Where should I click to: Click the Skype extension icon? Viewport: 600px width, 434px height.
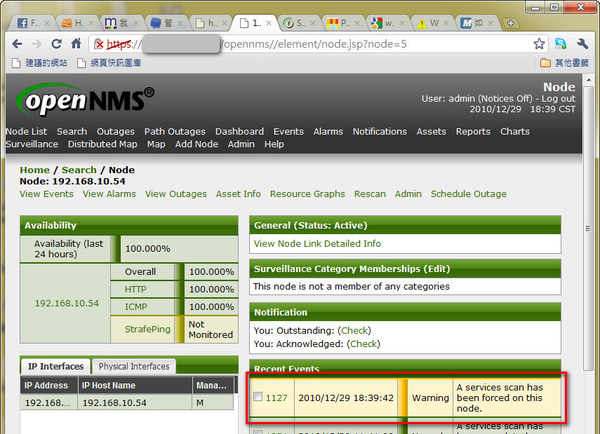click(x=561, y=44)
